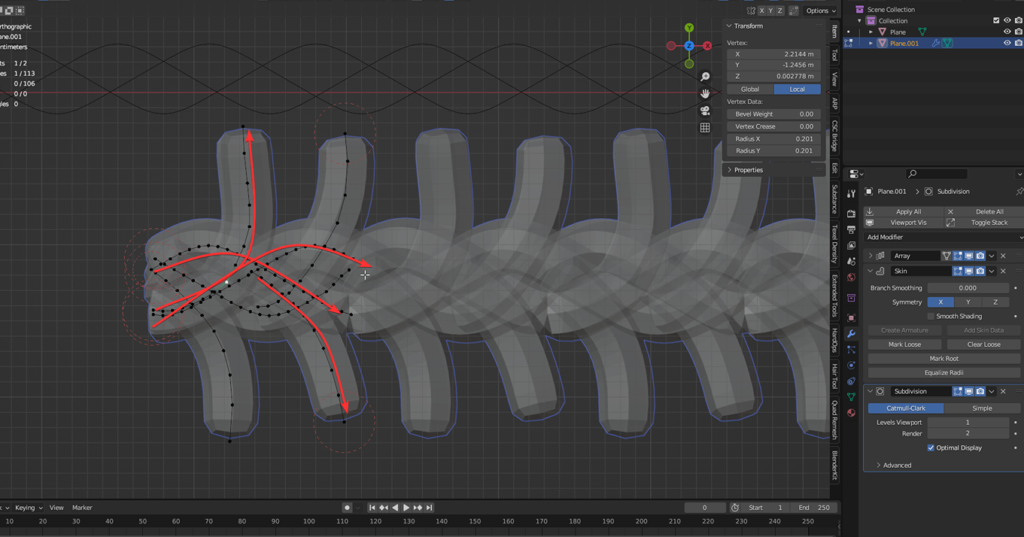Click the Z axis on navigation gizmo

pos(689,46)
